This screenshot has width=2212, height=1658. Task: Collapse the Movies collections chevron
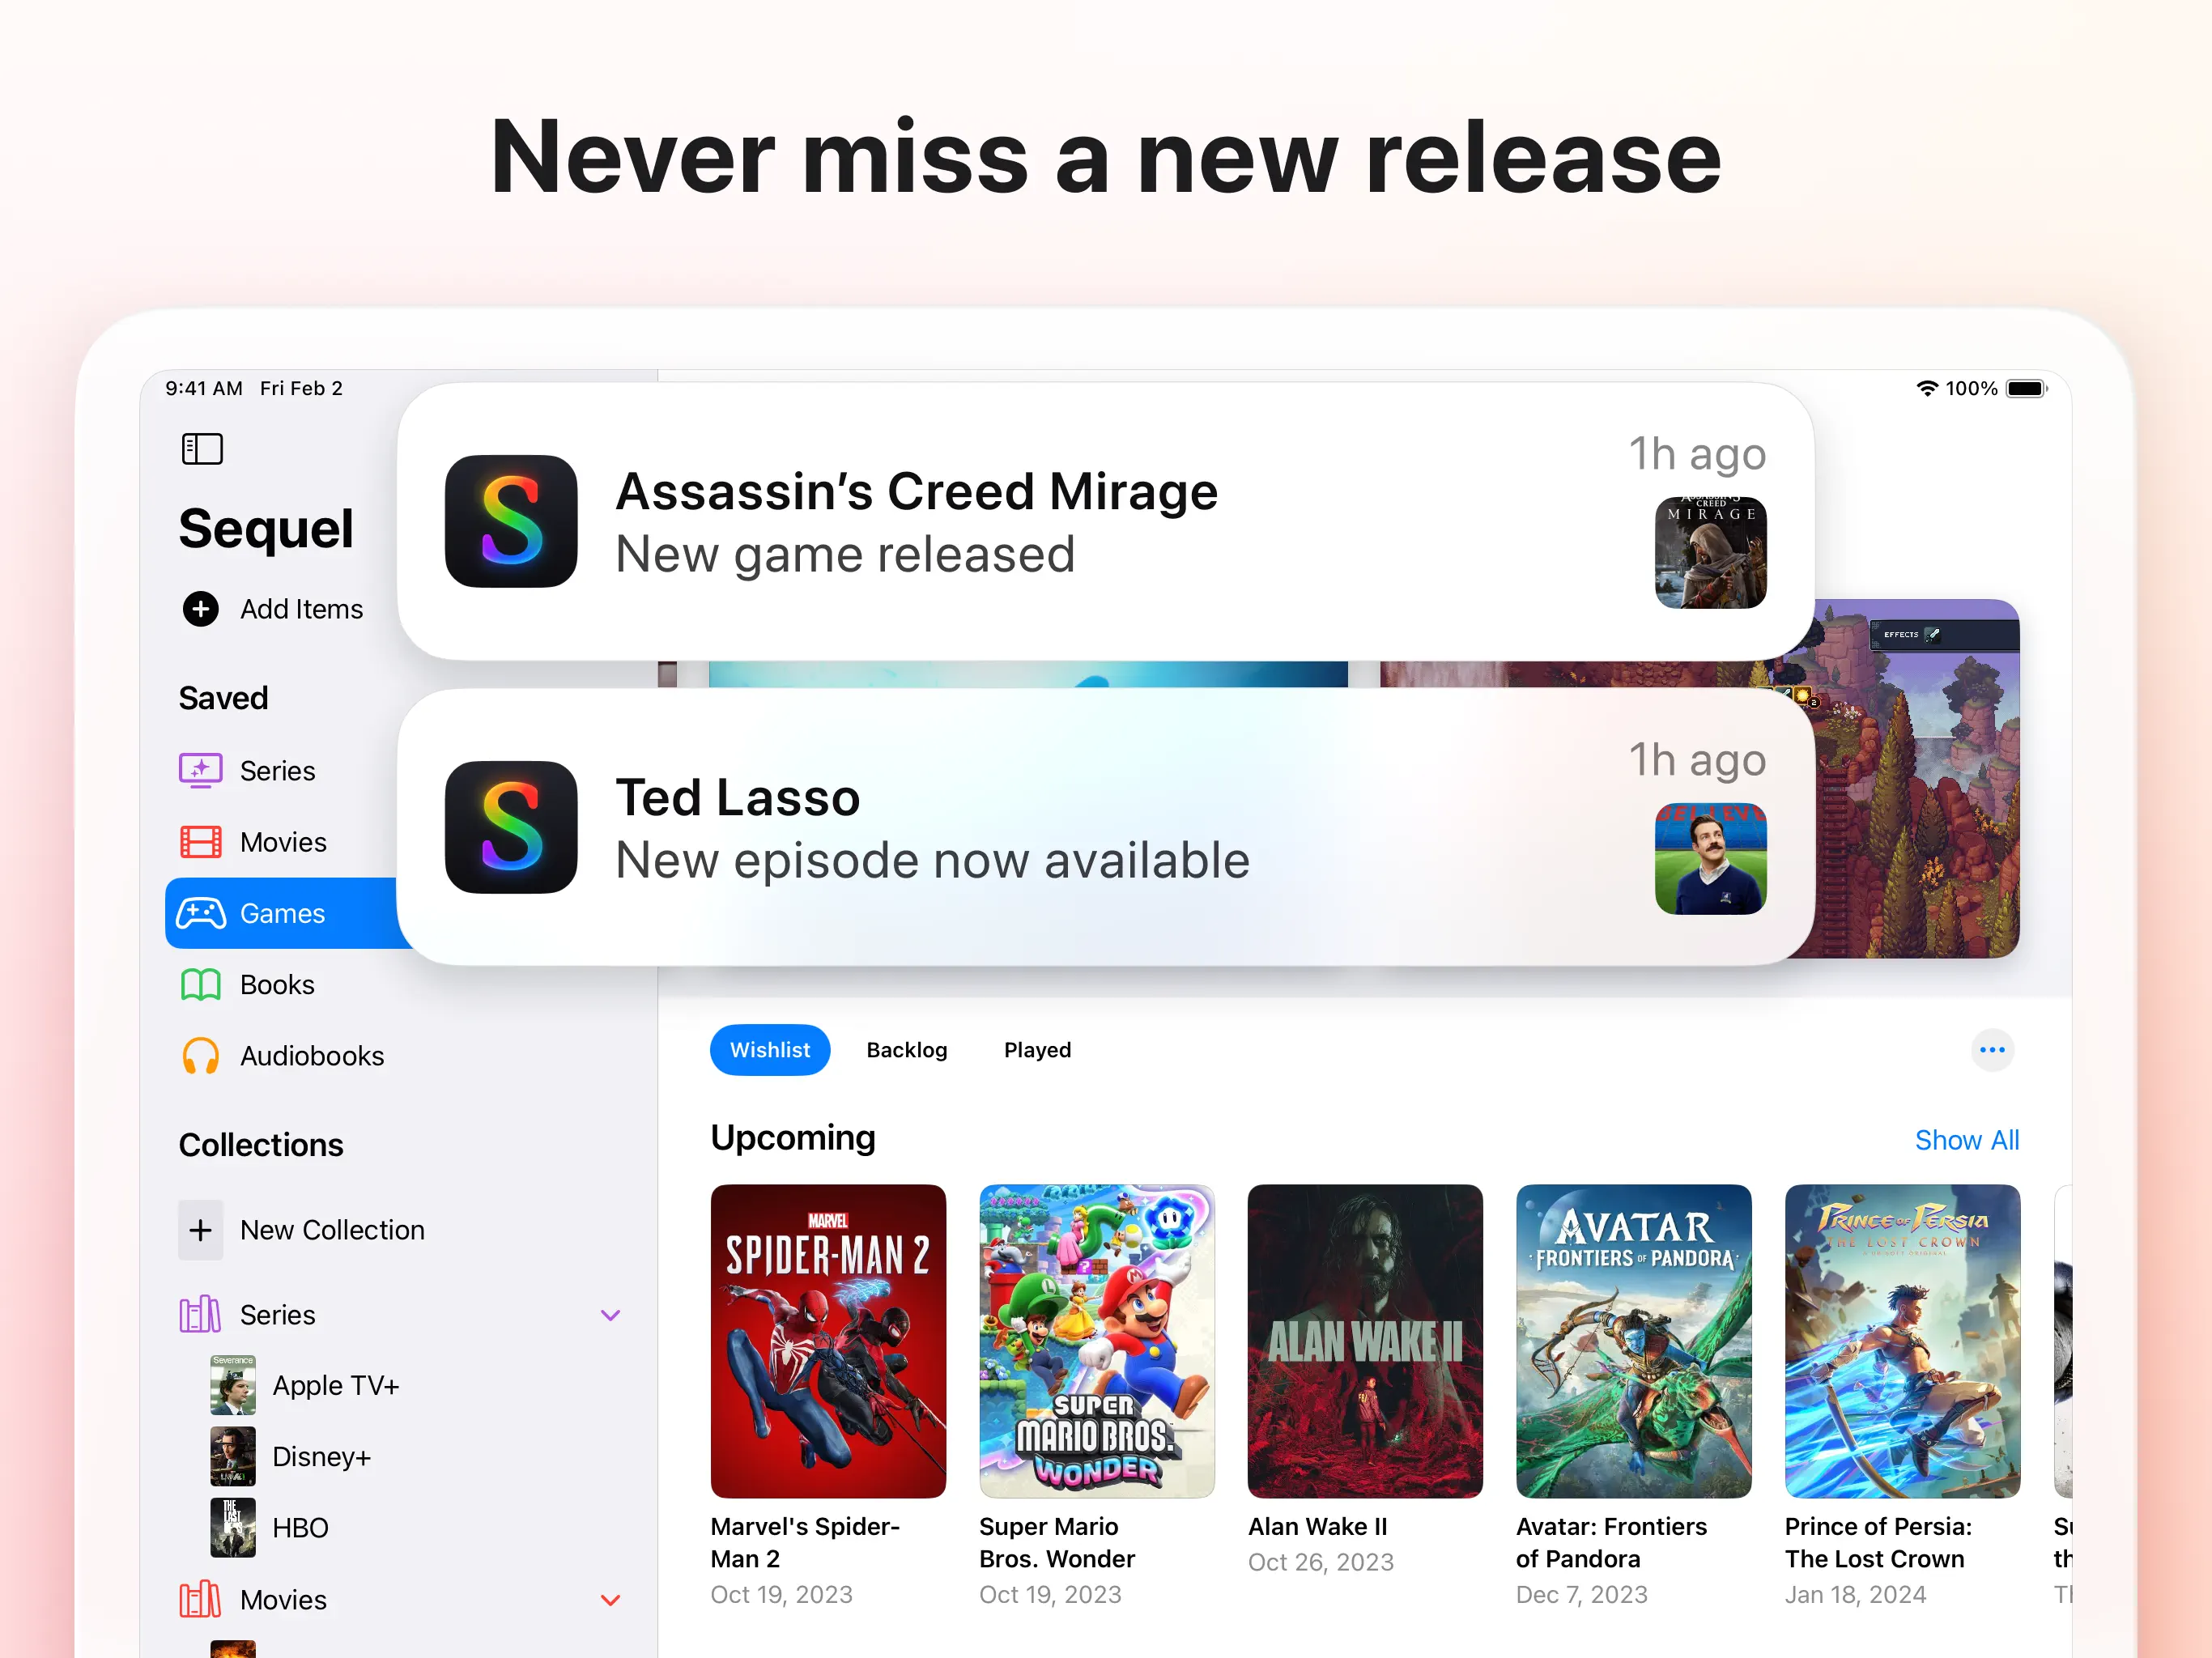click(x=610, y=1600)
